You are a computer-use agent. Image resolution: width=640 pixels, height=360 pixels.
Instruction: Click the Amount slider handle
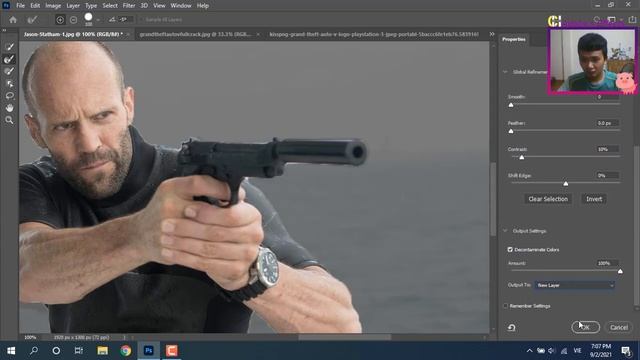click(x=620, y=271)
